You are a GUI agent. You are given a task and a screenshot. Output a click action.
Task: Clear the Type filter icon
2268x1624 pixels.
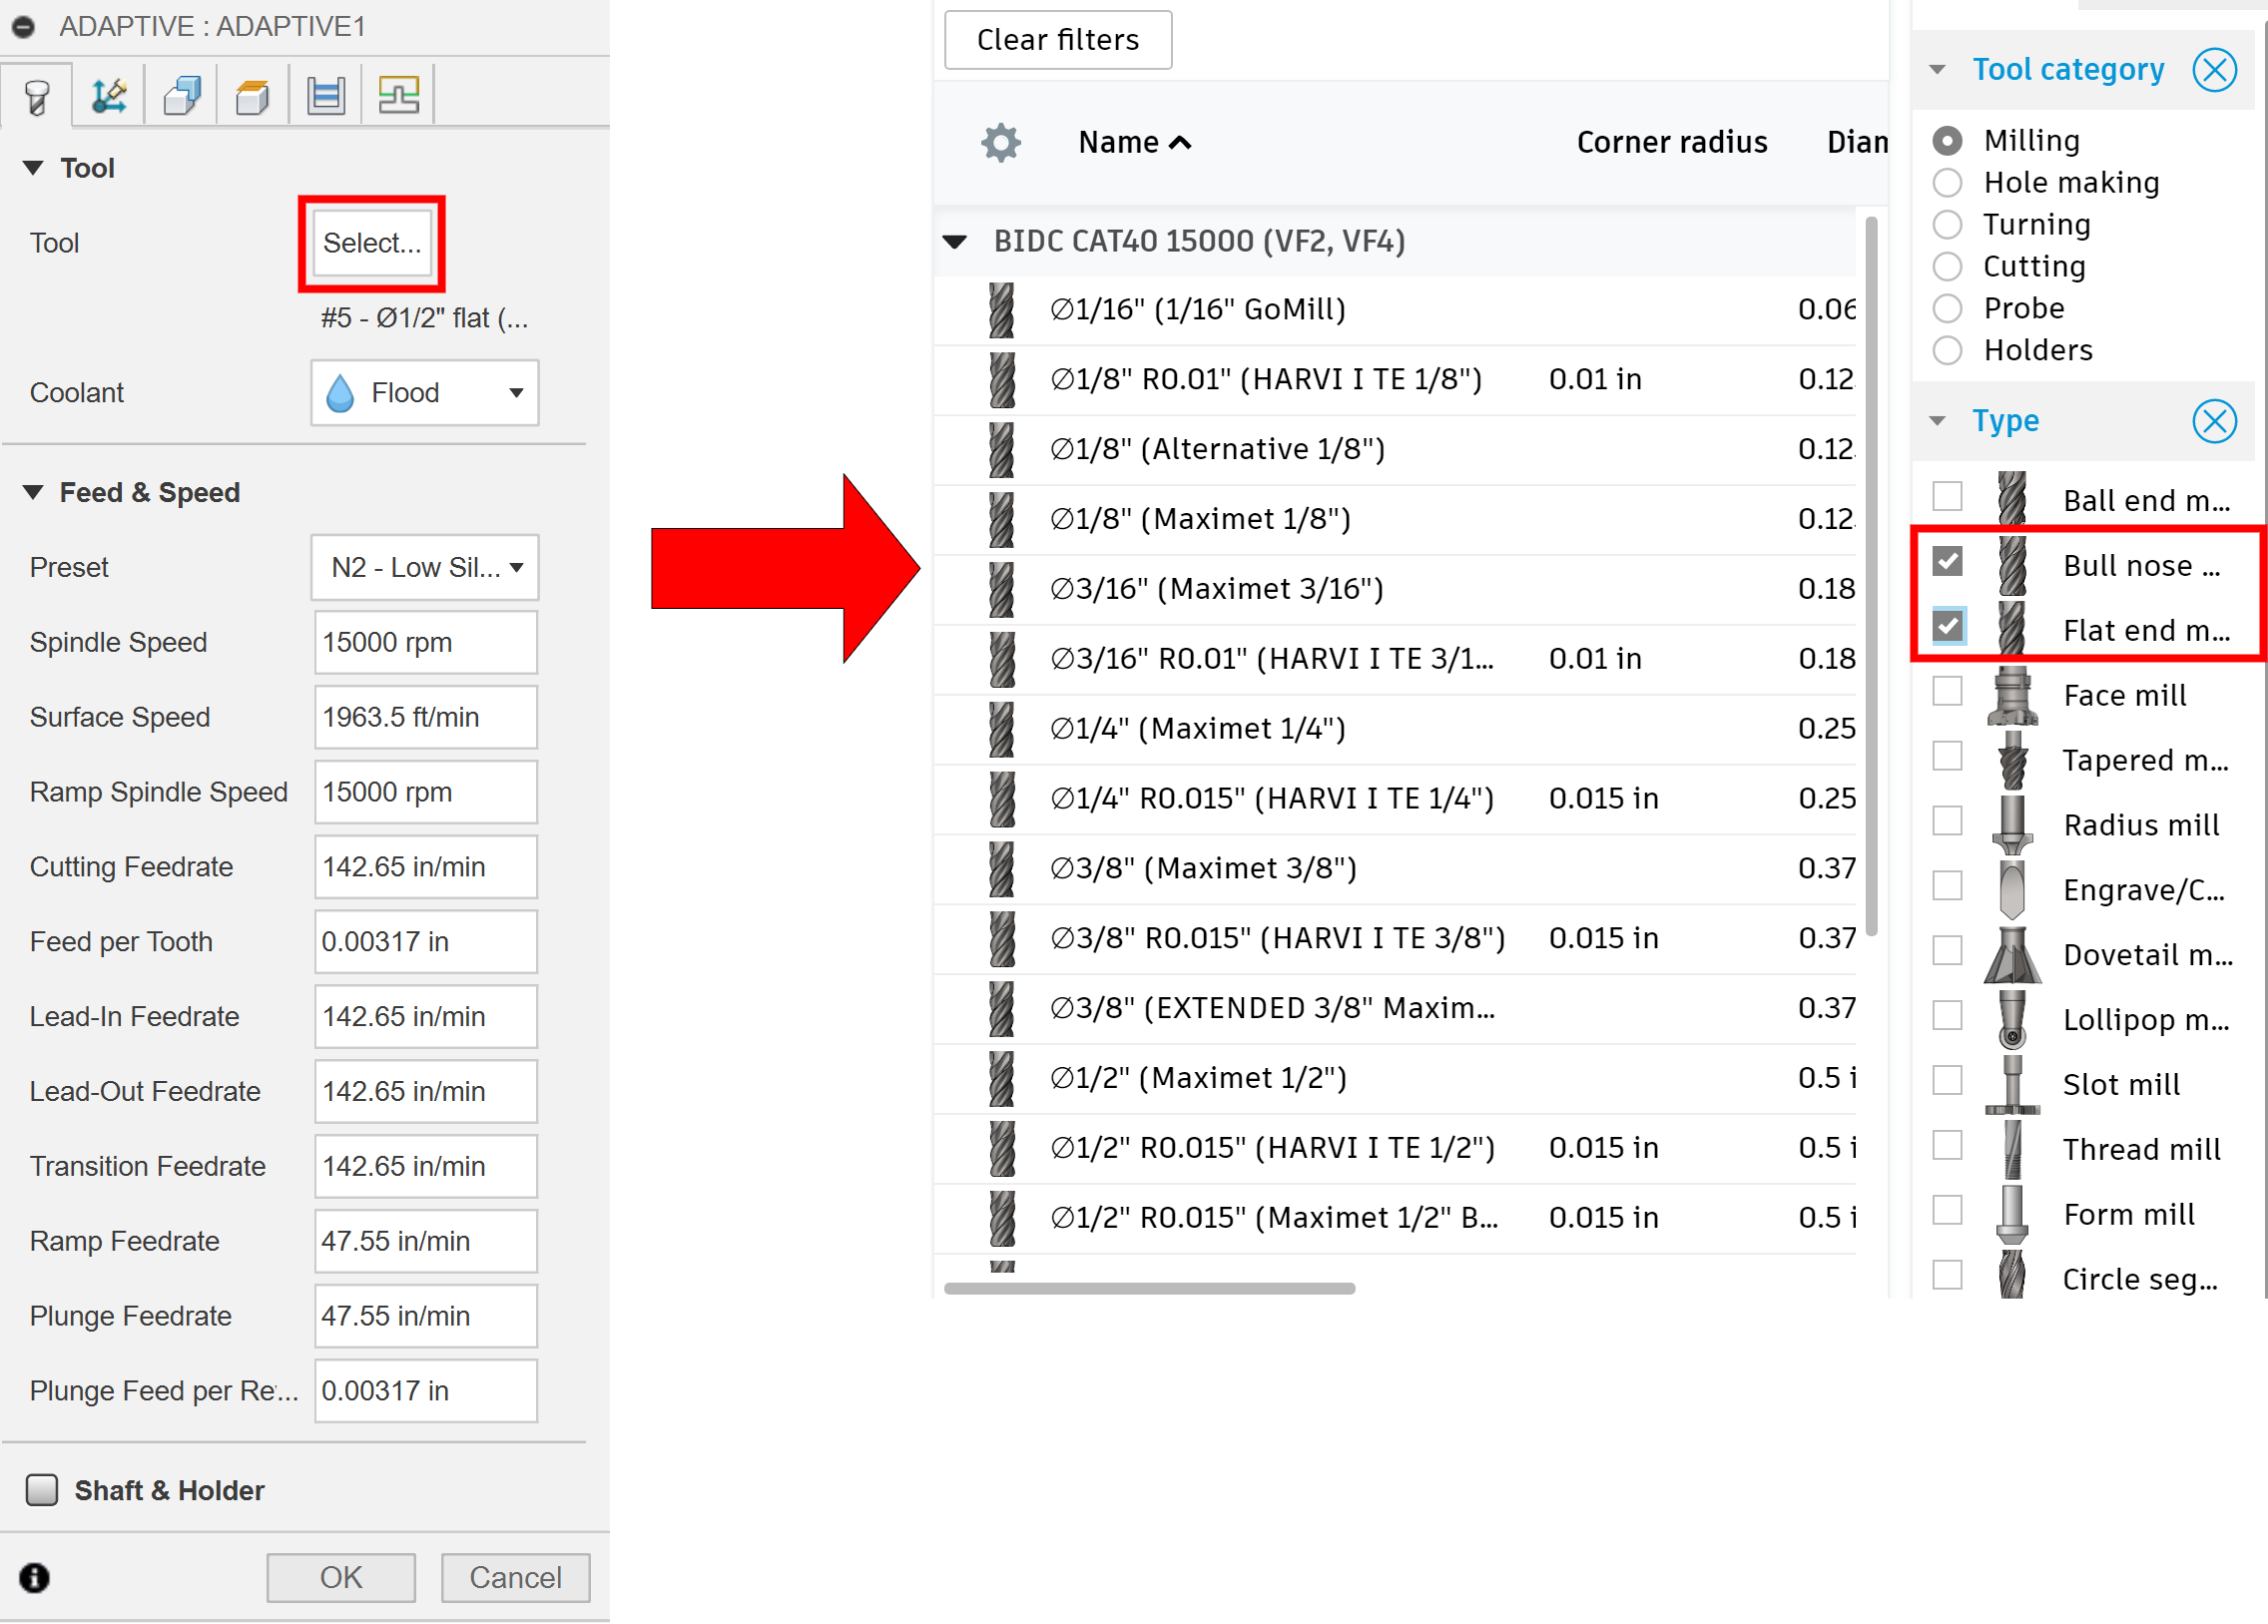[x=2213, y=421]
